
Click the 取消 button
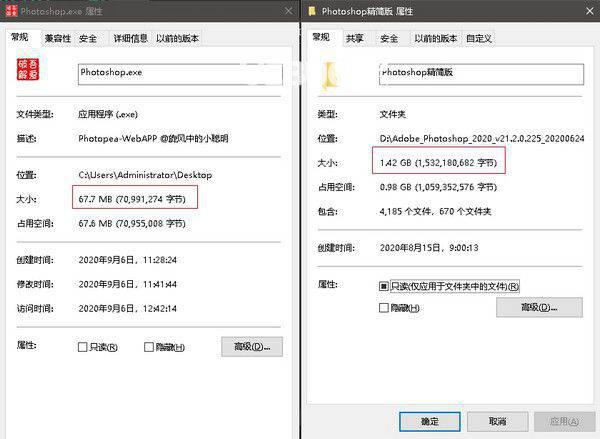coord(497,421)
